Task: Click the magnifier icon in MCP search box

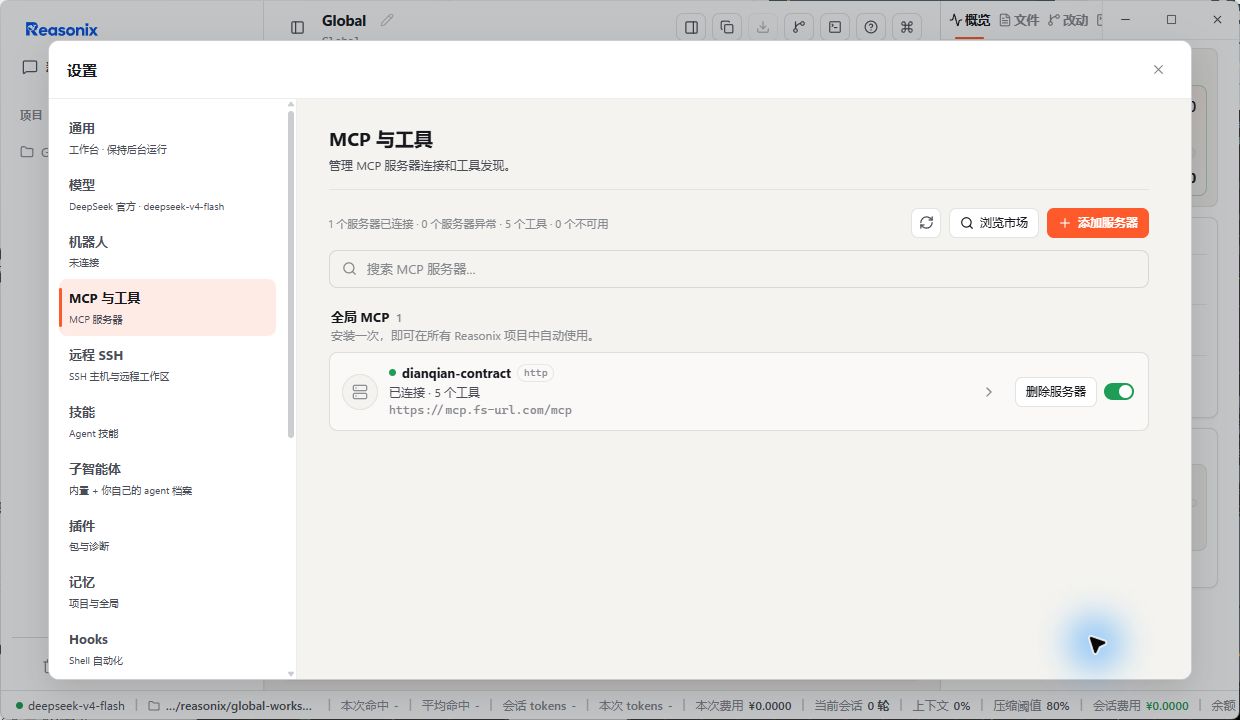Action: click(x=350, y=269)
